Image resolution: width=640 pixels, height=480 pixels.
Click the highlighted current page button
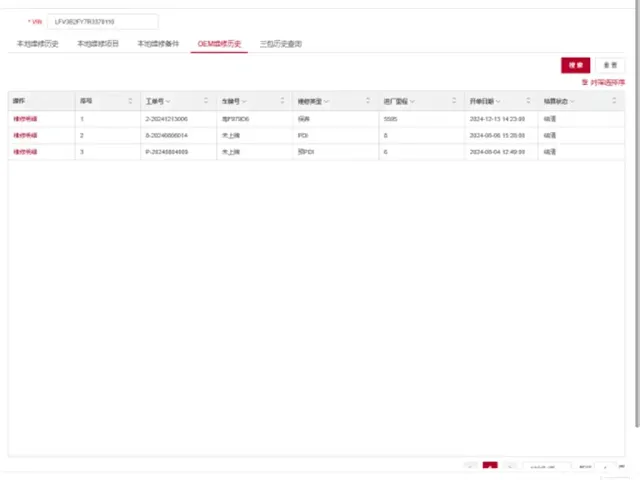[490, 467]
